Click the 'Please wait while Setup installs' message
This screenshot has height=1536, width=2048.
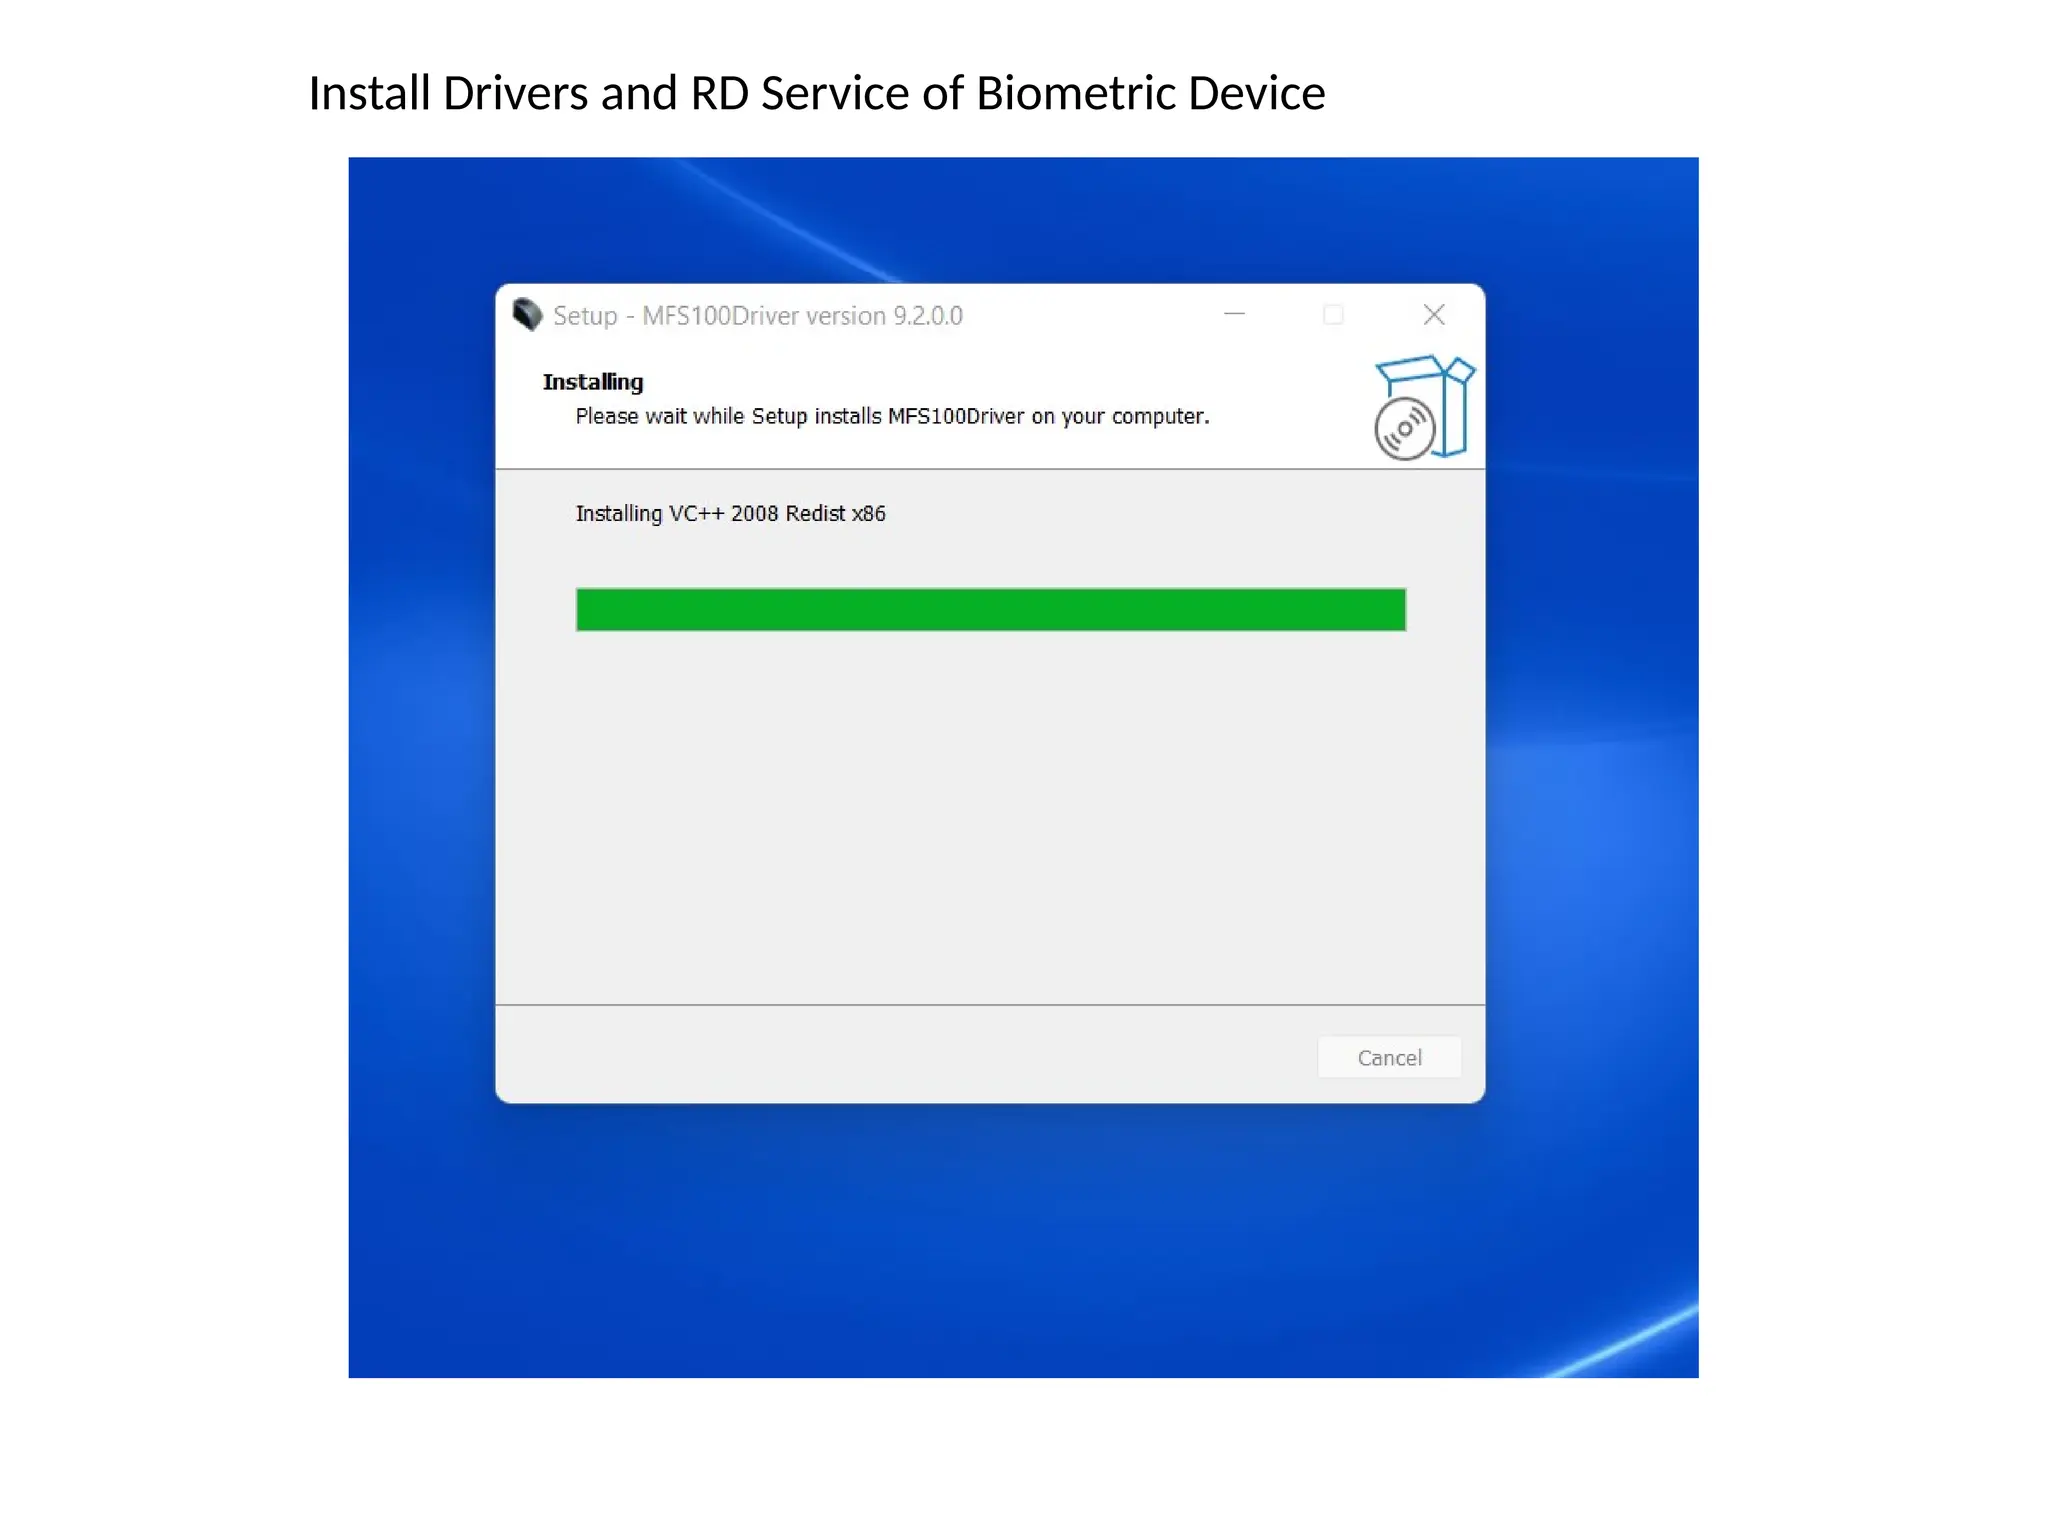click(892, 416)
